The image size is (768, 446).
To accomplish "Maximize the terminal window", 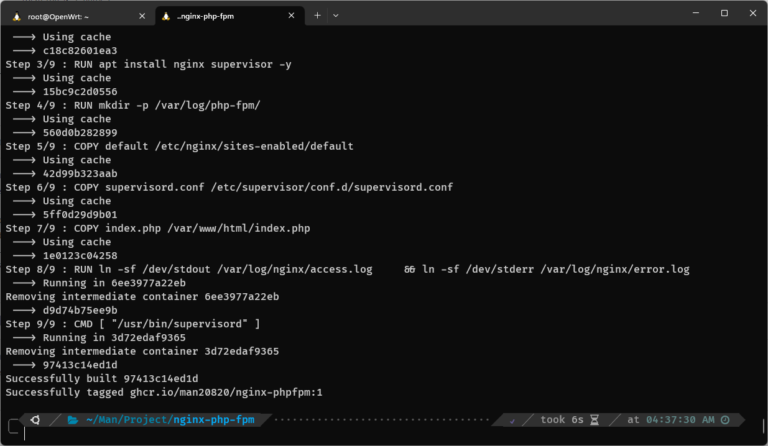I will coord(724,13).
